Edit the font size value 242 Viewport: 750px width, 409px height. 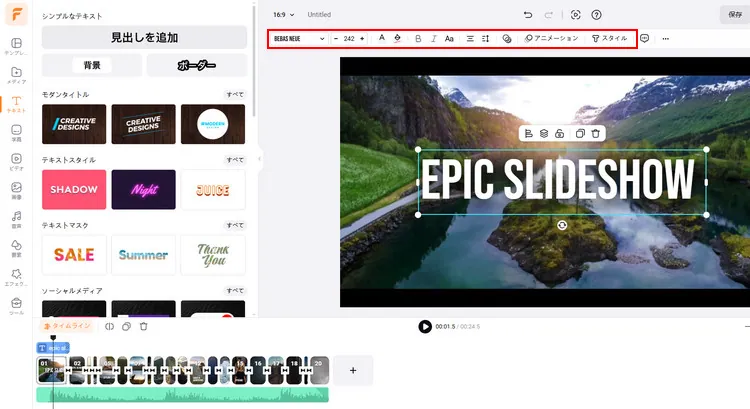click(349, 39)
